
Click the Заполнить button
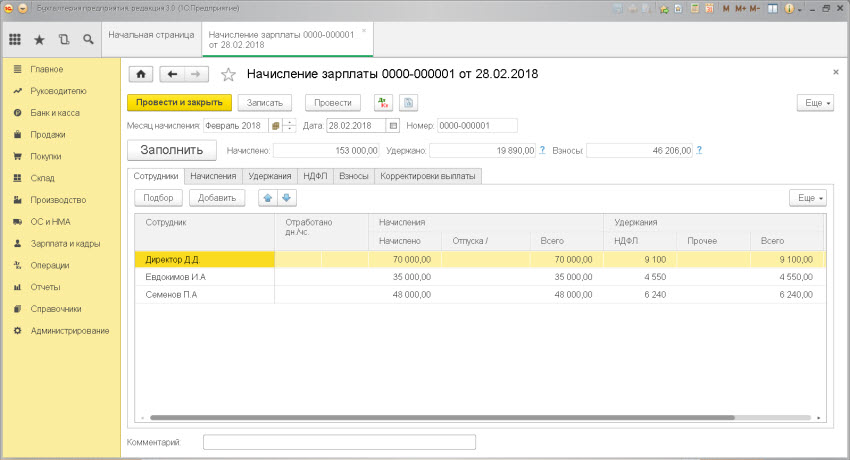point(172,150)
